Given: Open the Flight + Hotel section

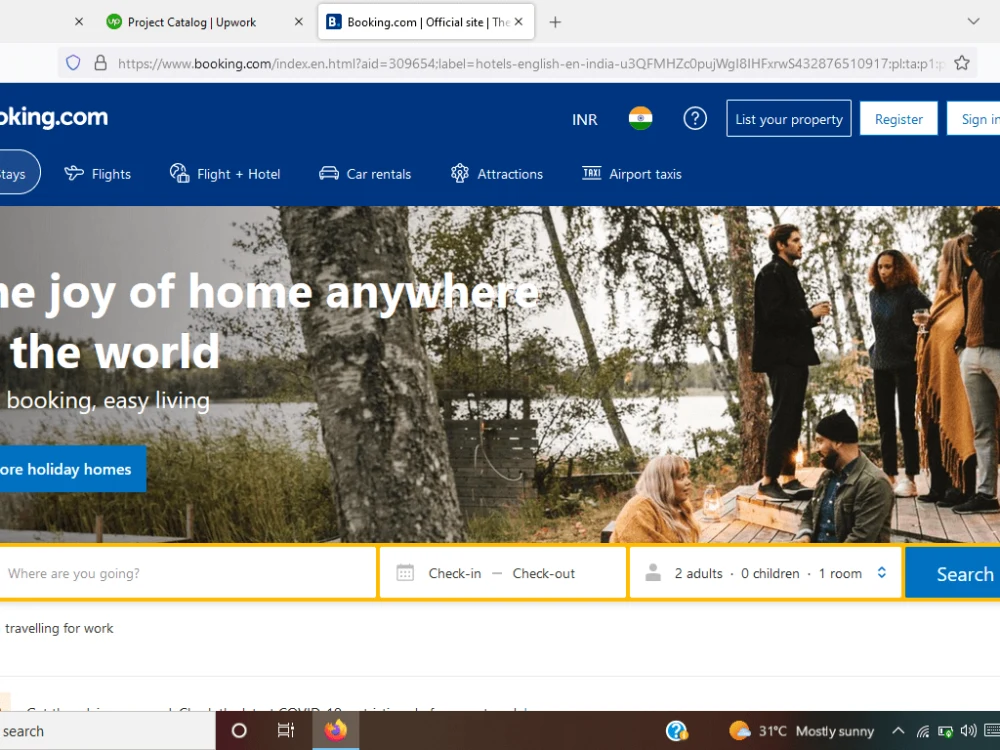Looking at the screenshot, I should (224, 174).
